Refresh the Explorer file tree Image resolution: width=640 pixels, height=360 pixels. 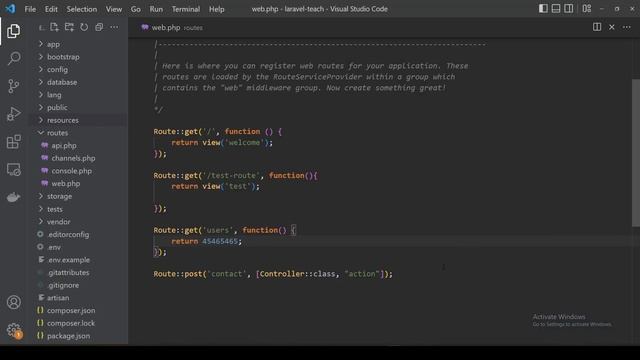pyautogui.click(x=84, y=27)
